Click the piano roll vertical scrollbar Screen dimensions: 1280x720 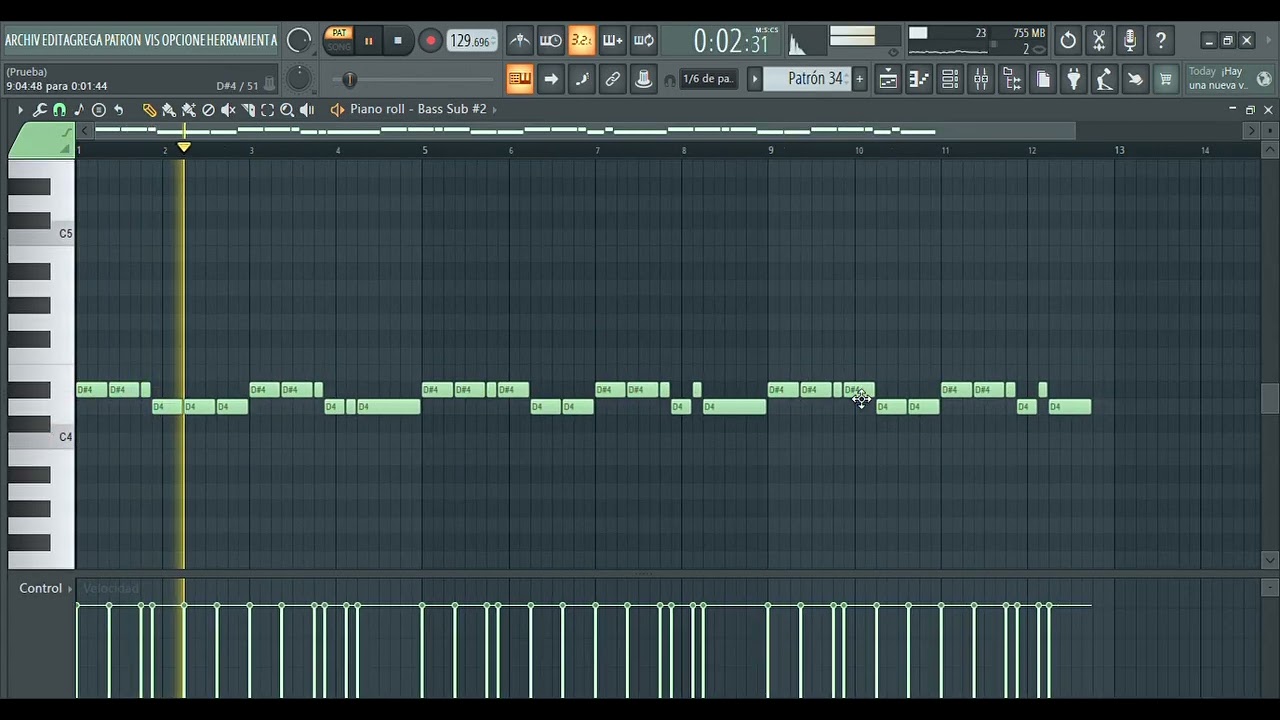tap(1270, 398)
